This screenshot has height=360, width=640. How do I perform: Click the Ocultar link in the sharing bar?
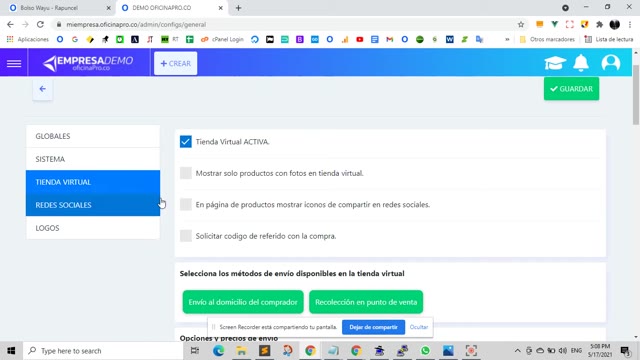click(419, 327)
